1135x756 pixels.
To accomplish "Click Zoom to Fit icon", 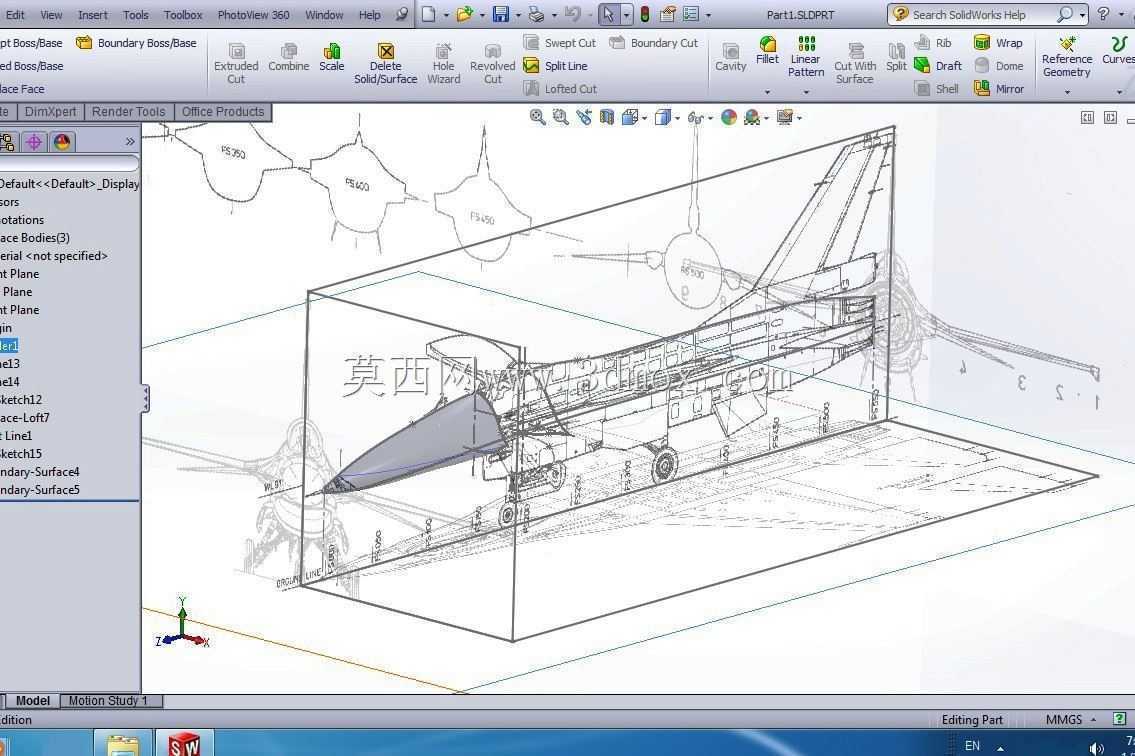I will pyautogui.click(x=537, y=117).
